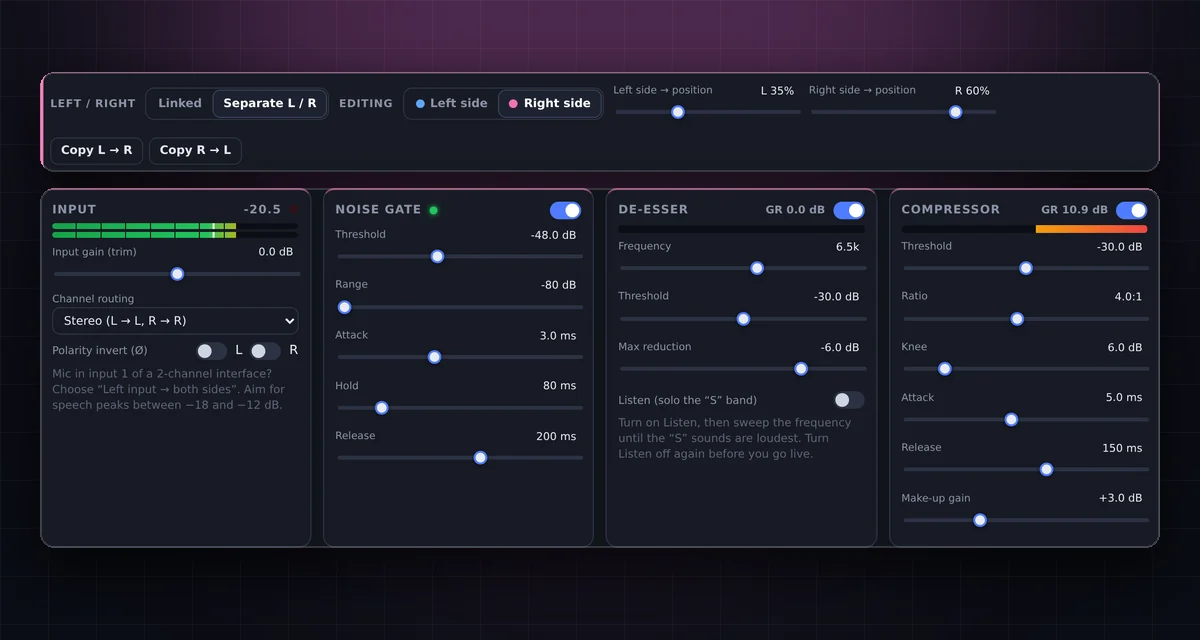Click the GR 0.0 dB de-esser readout
This screenshot has height=640, width=1200.
[795, 210]
